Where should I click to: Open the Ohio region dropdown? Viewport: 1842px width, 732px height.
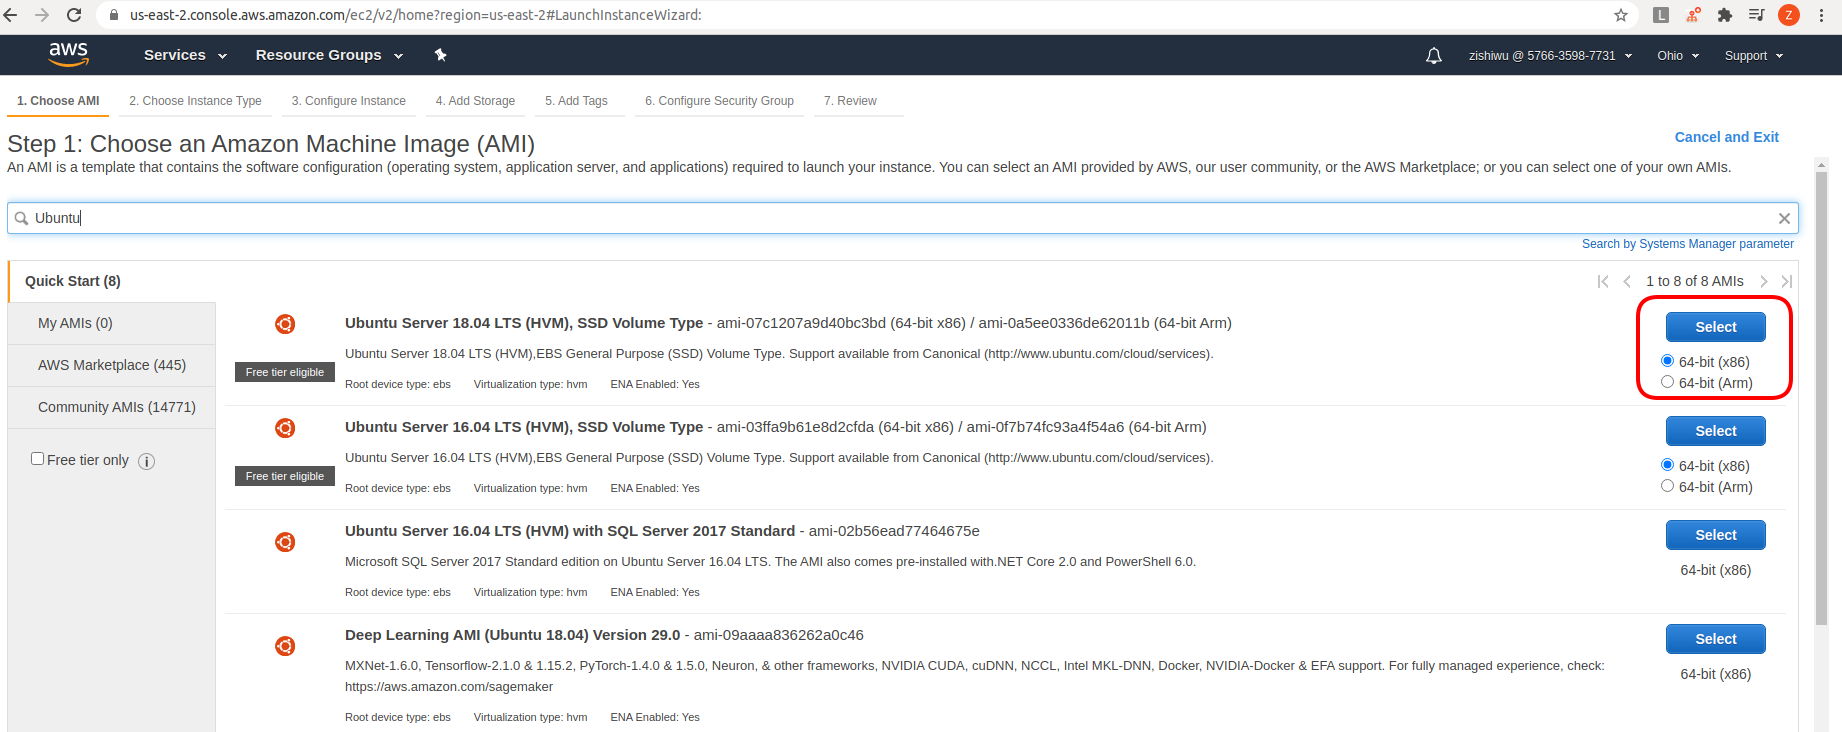click(1678, 56)
